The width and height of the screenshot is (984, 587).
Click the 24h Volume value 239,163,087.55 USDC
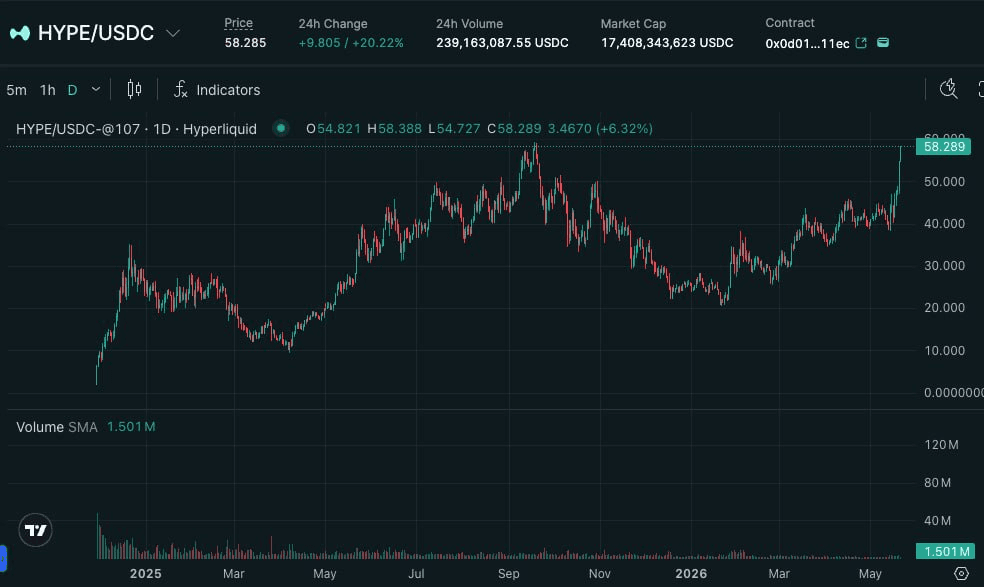[x=502, y=43]
